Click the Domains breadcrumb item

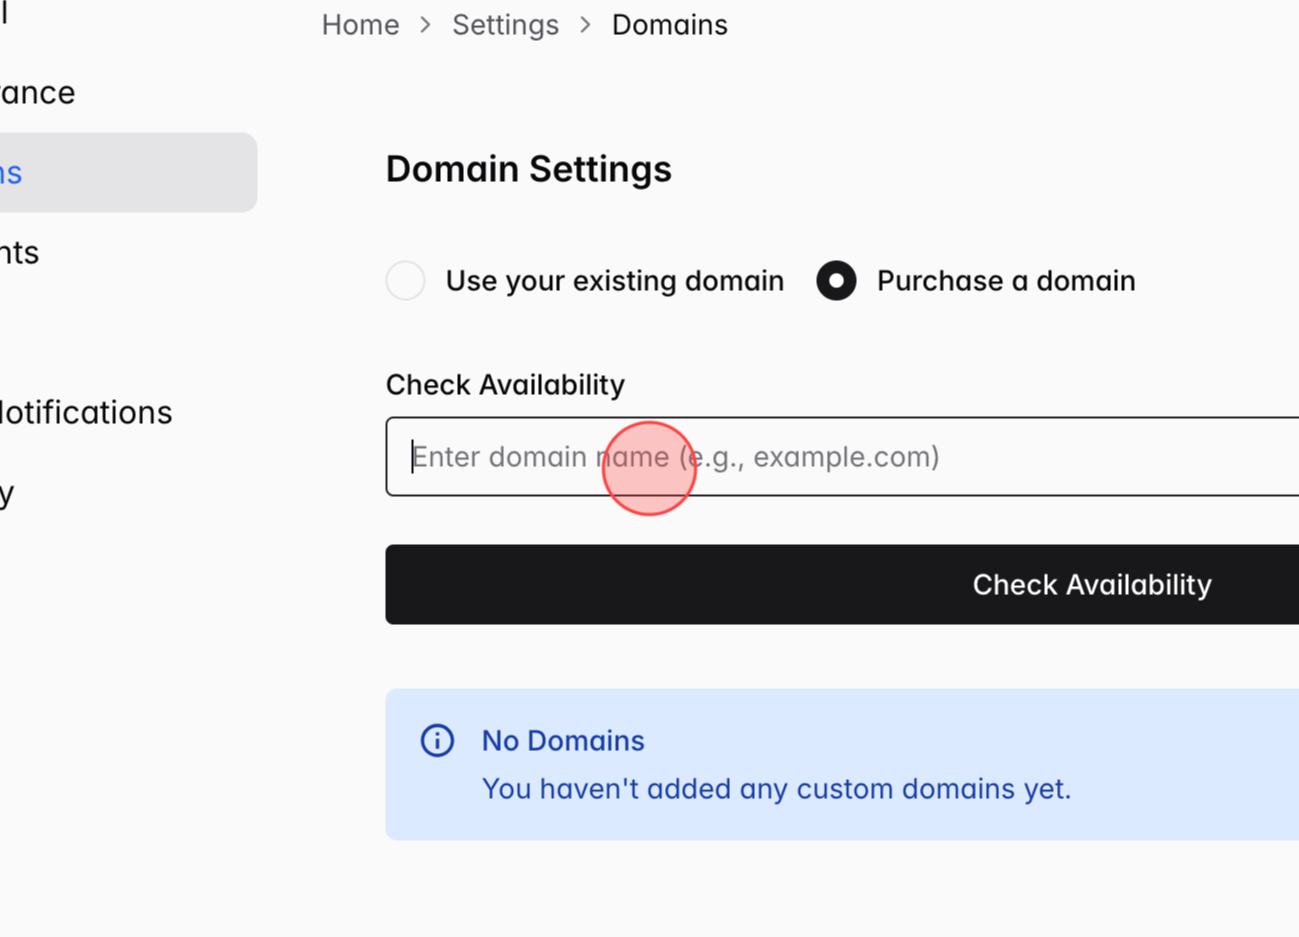pyautogui.click(x=669, y=25)
